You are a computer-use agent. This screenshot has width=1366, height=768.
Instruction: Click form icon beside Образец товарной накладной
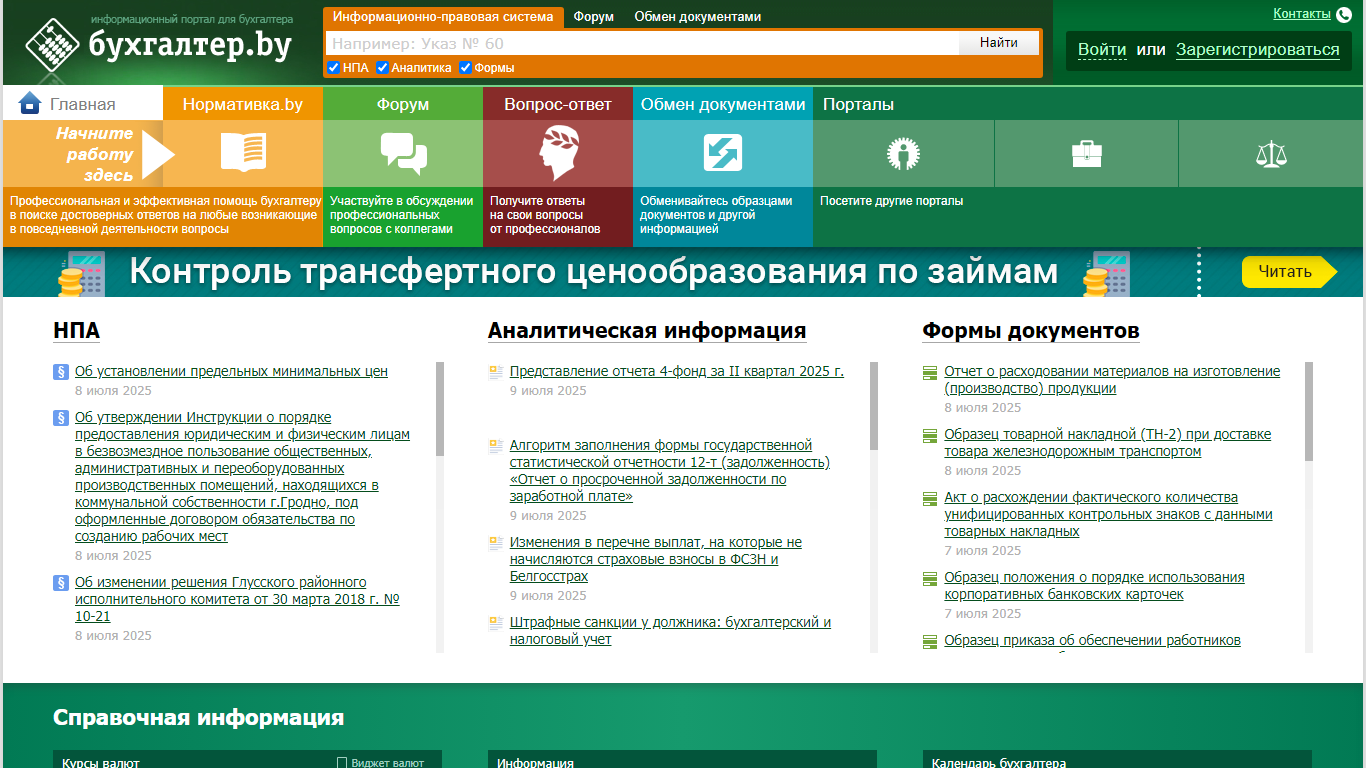coord(930,436)
